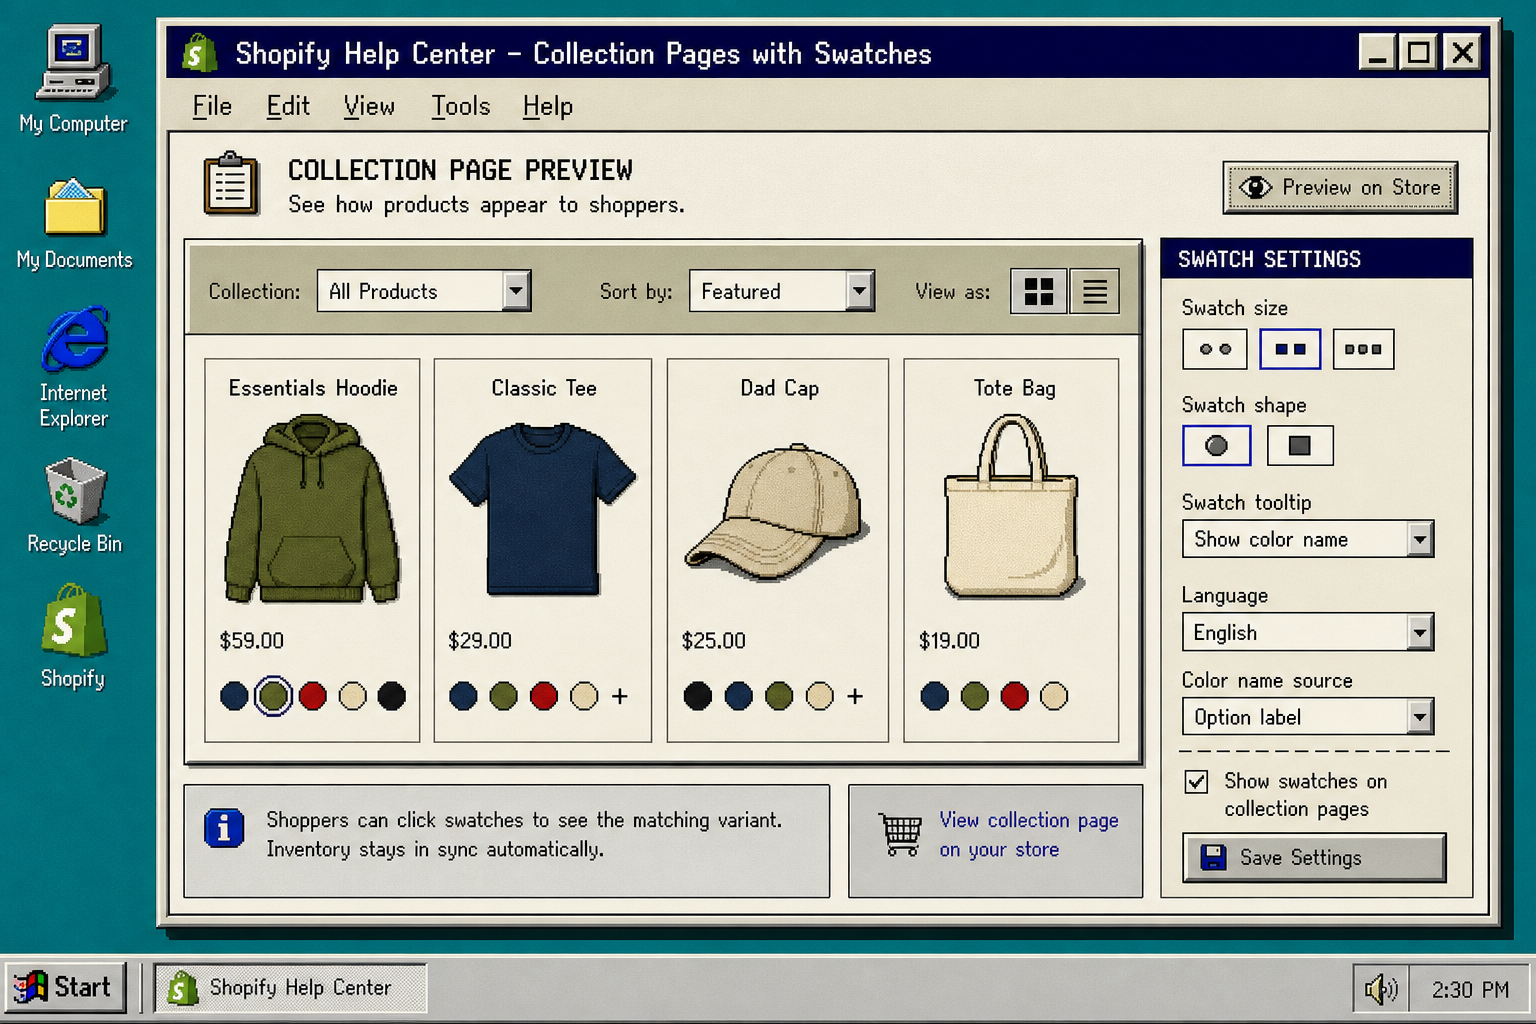Click the Tote Bag product image
The image size is (1536, 1024).
tap(1012, 507)
